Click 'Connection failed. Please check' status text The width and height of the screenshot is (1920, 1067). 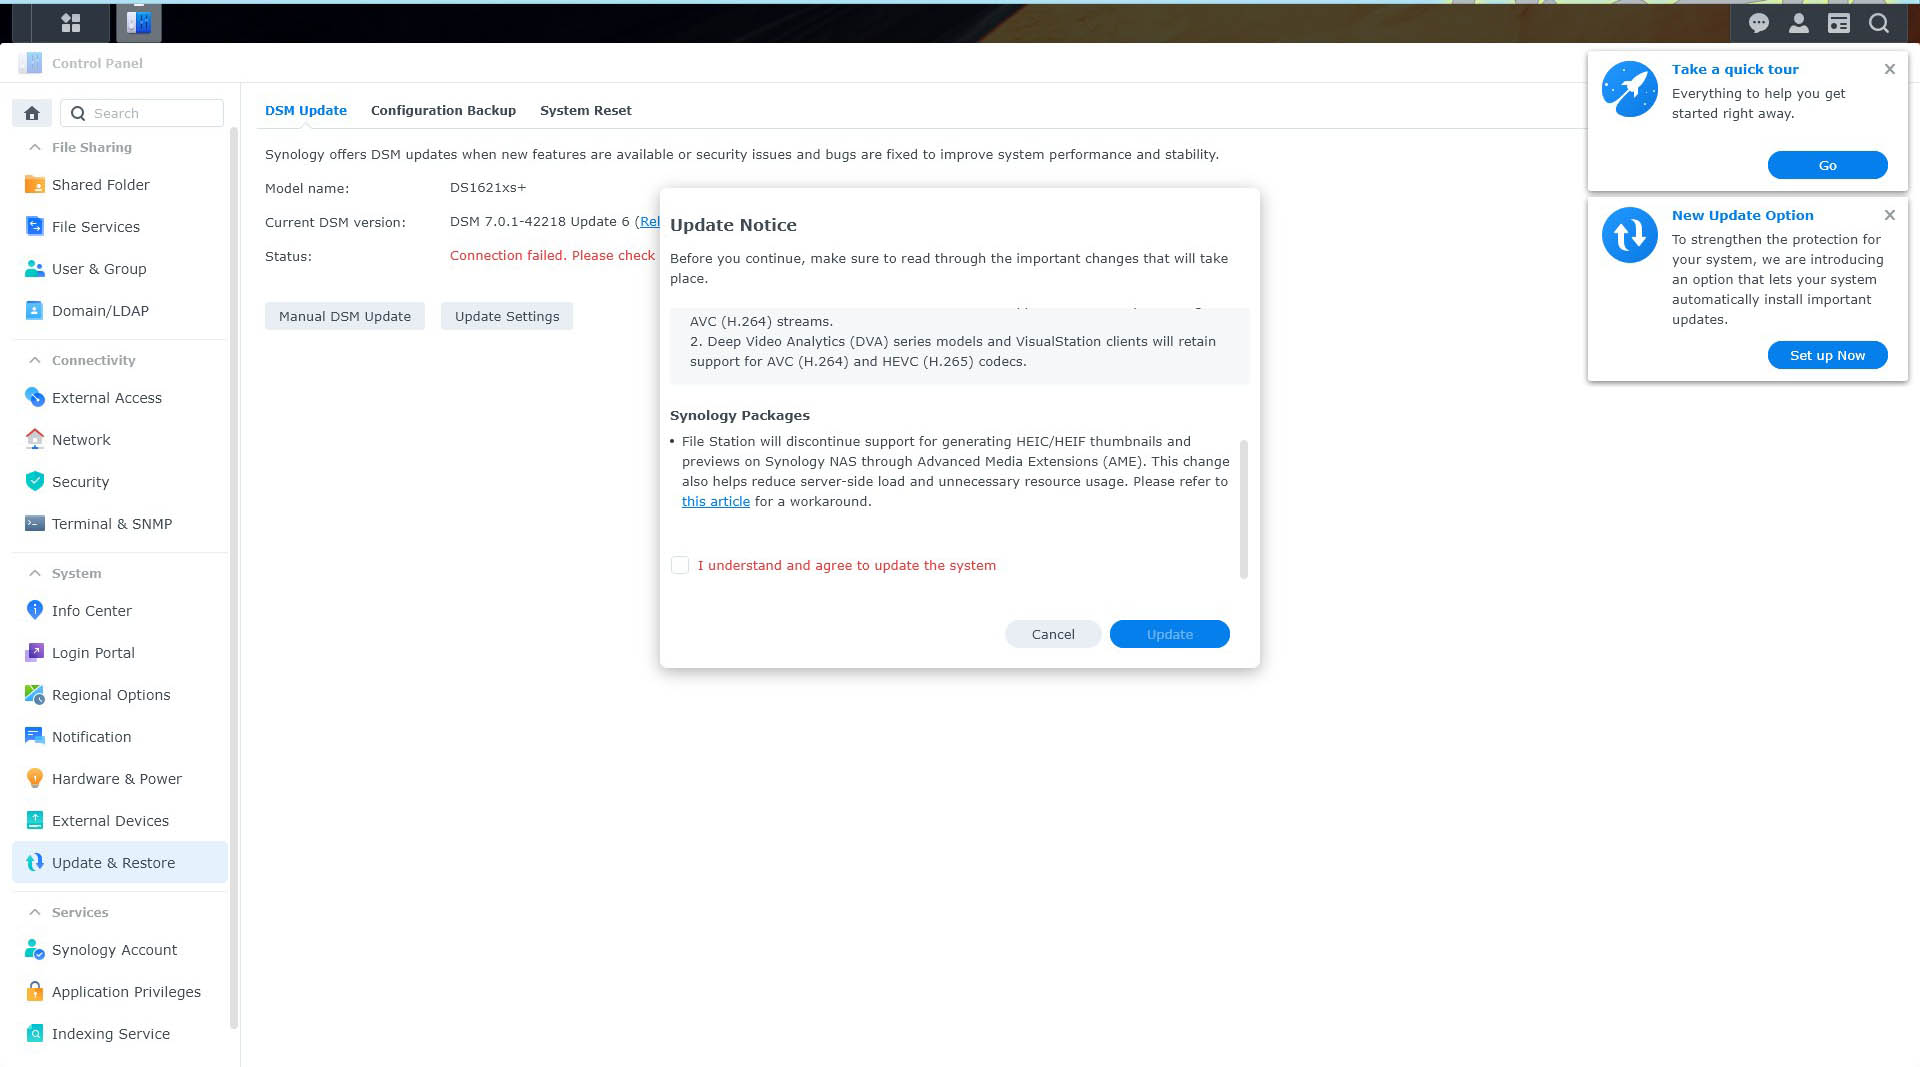pos(552,256)
